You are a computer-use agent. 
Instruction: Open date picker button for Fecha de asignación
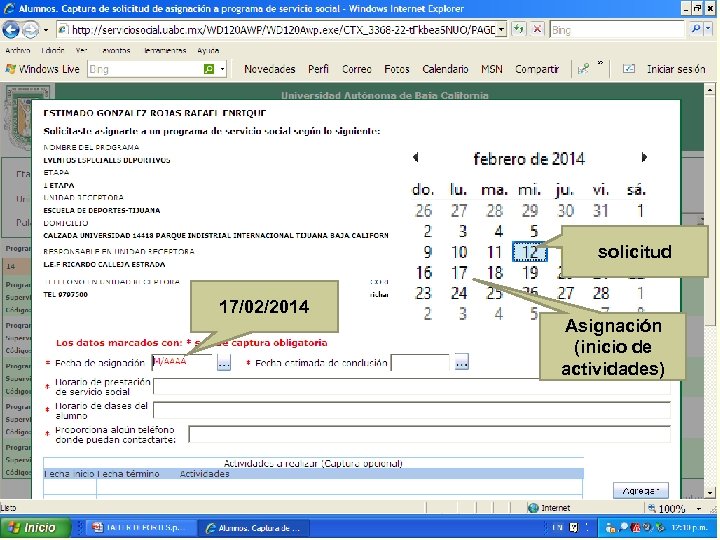224,363
